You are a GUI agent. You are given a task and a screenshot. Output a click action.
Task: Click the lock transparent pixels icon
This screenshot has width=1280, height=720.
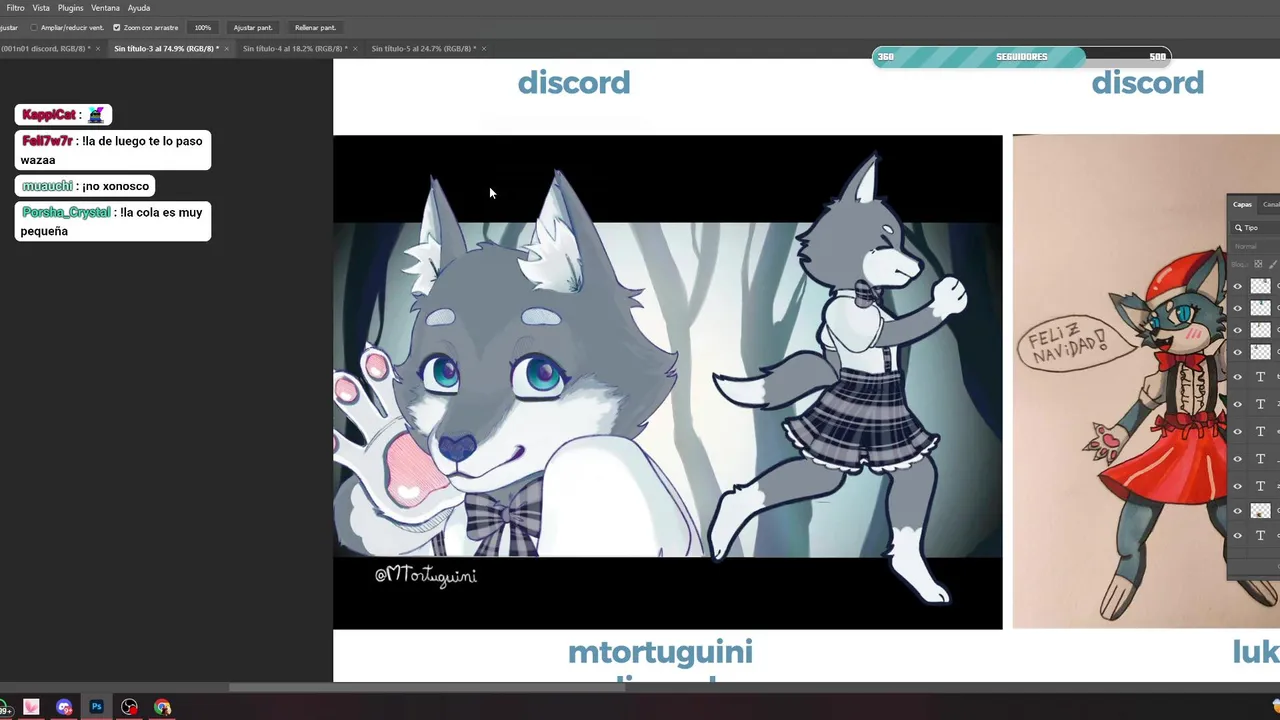(x=1258, y=264)
